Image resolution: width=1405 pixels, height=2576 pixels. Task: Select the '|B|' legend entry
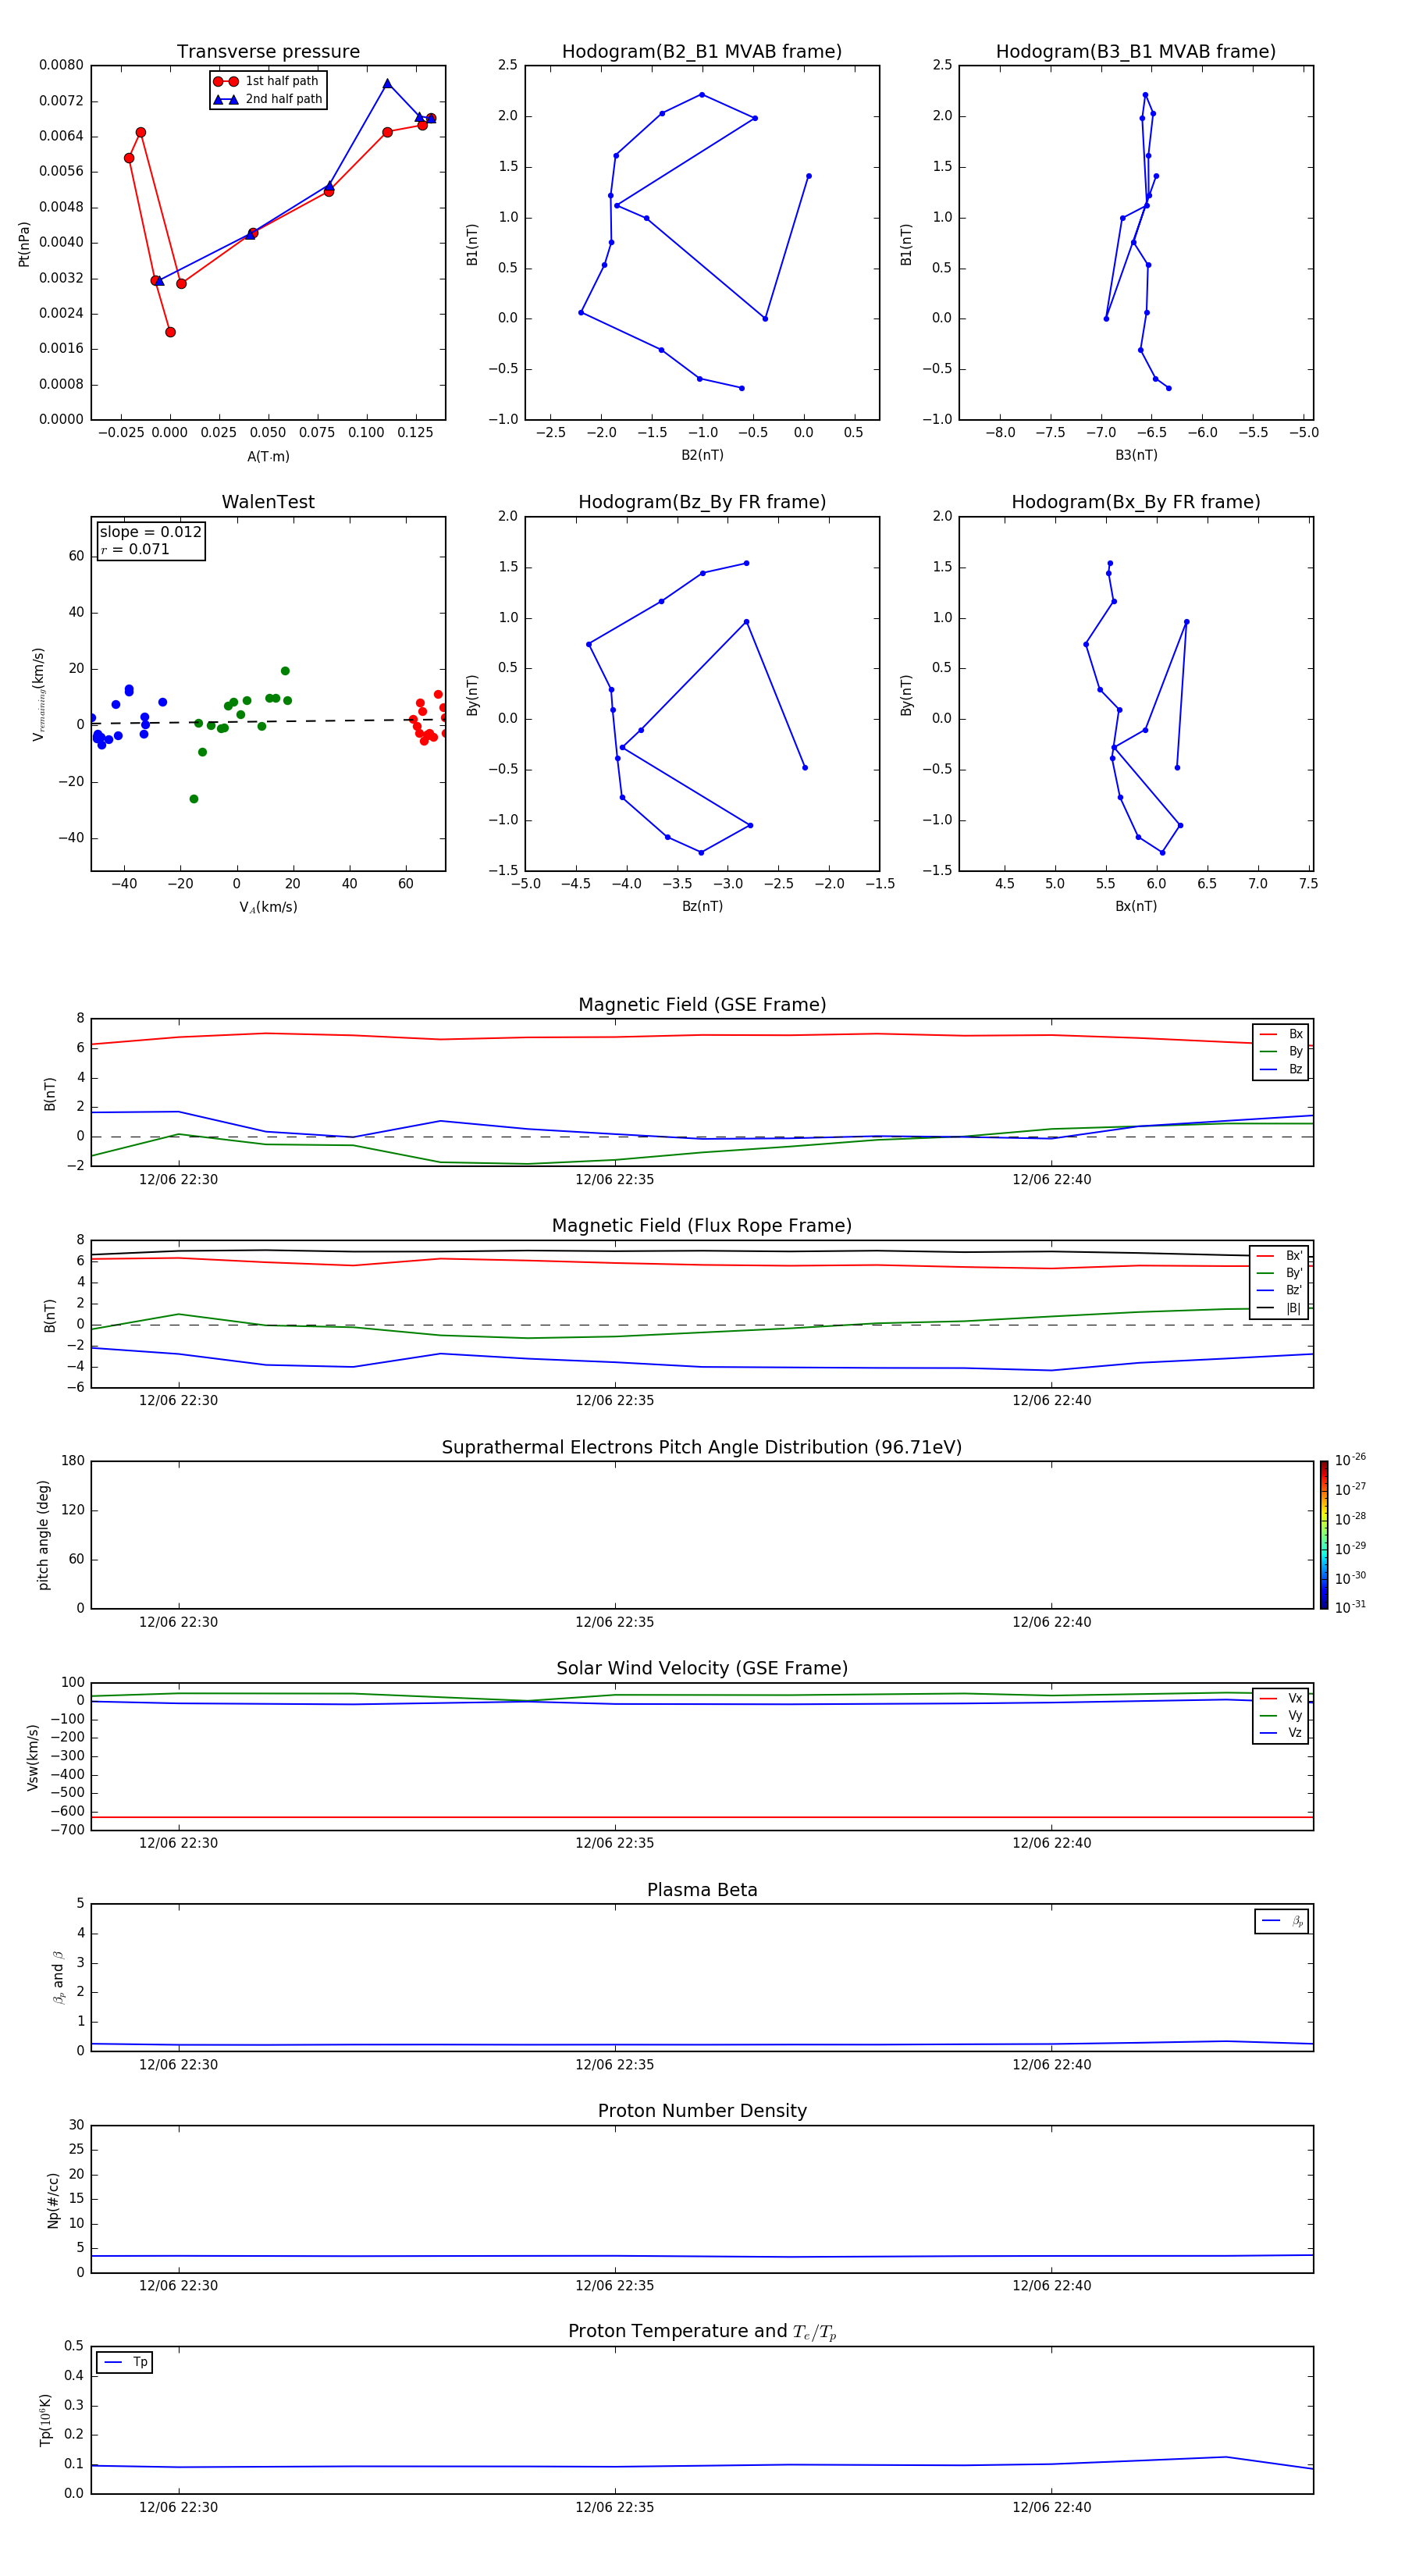click(1280, 1308)
